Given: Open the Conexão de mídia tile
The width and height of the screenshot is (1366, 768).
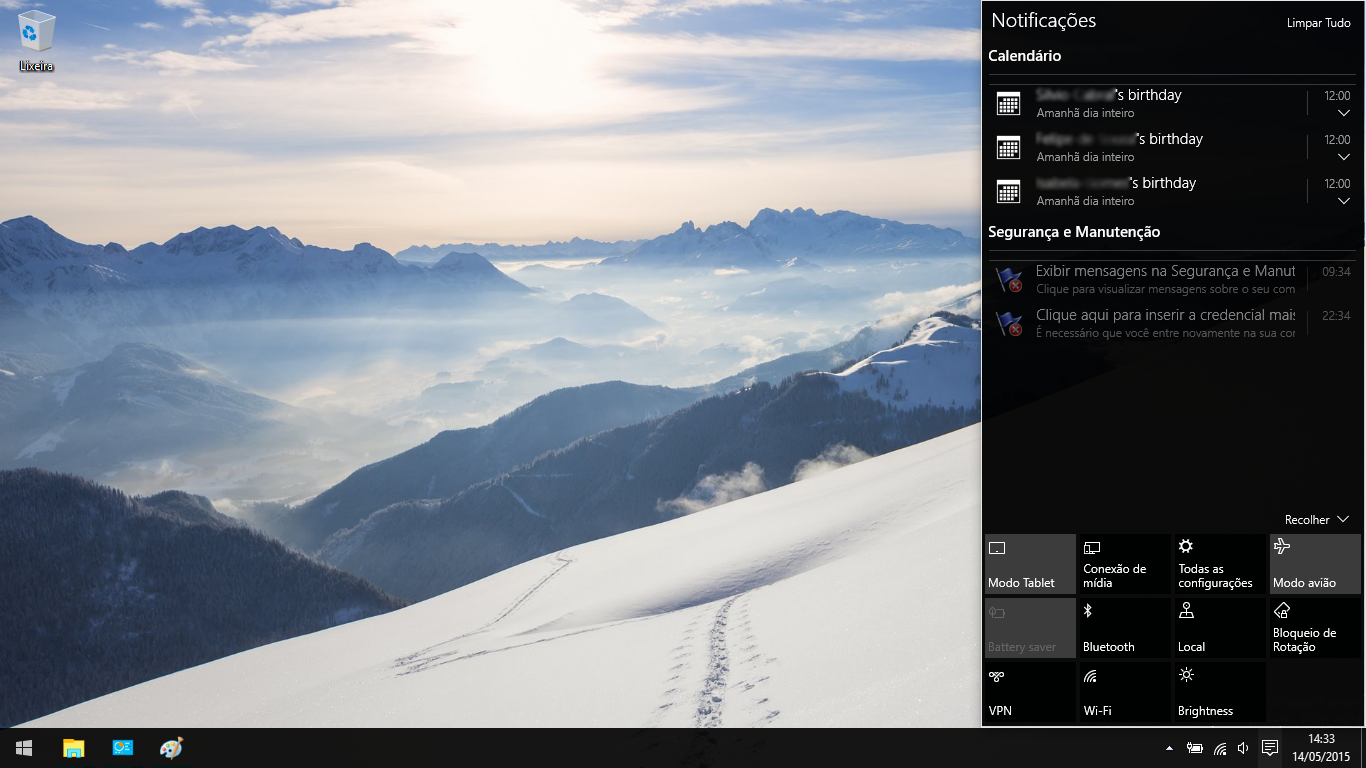Looking at the screenshot, I should click(1125, 564).
